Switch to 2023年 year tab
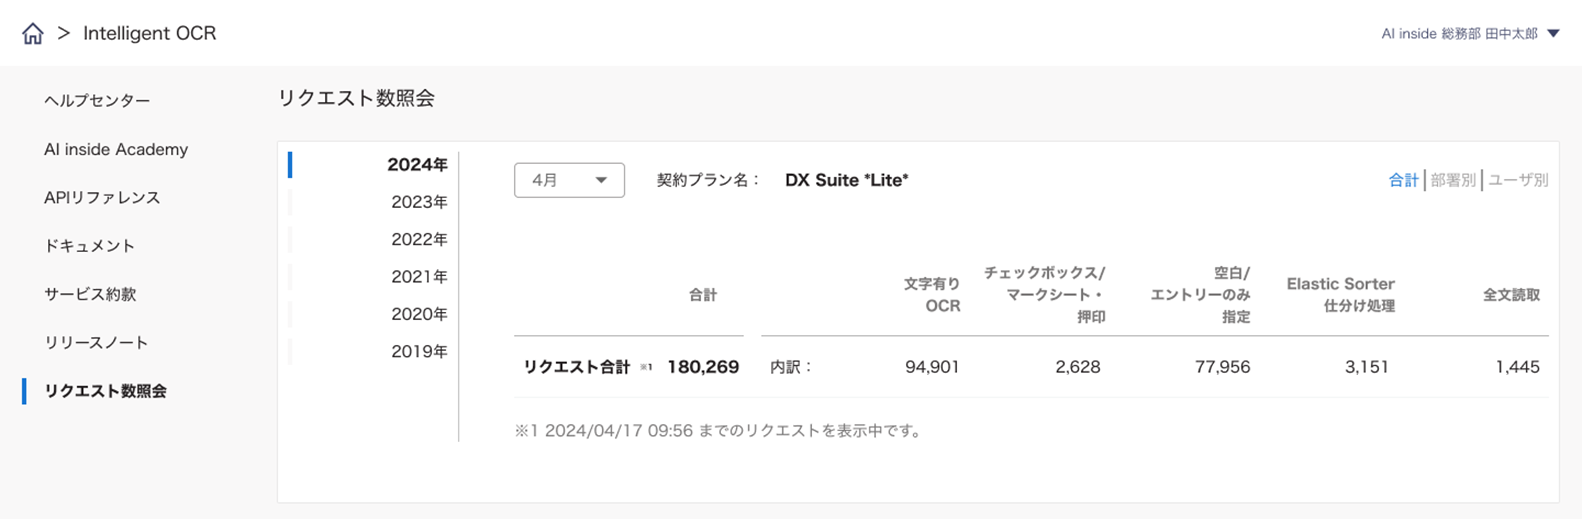This screenshot has width=1582, height=519. [419, 202]
